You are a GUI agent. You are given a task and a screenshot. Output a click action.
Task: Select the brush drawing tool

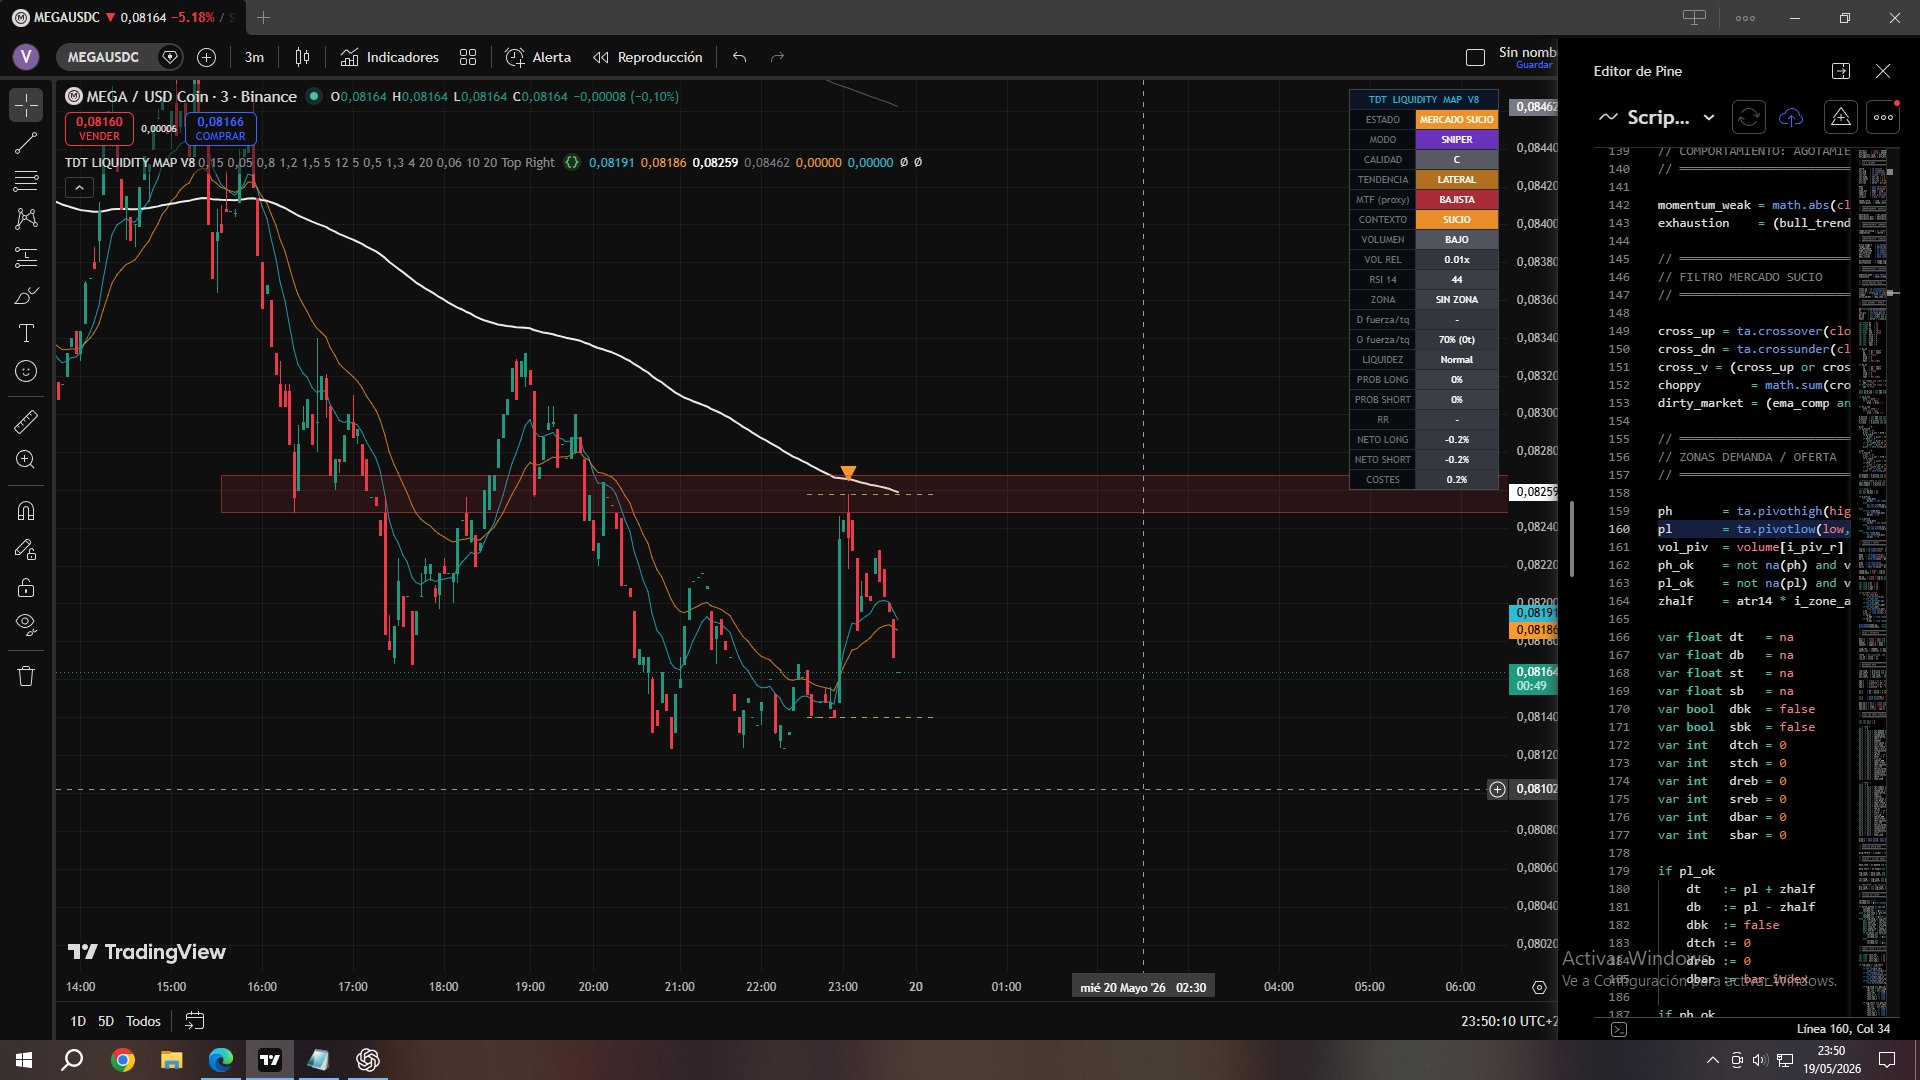(26, 295)
